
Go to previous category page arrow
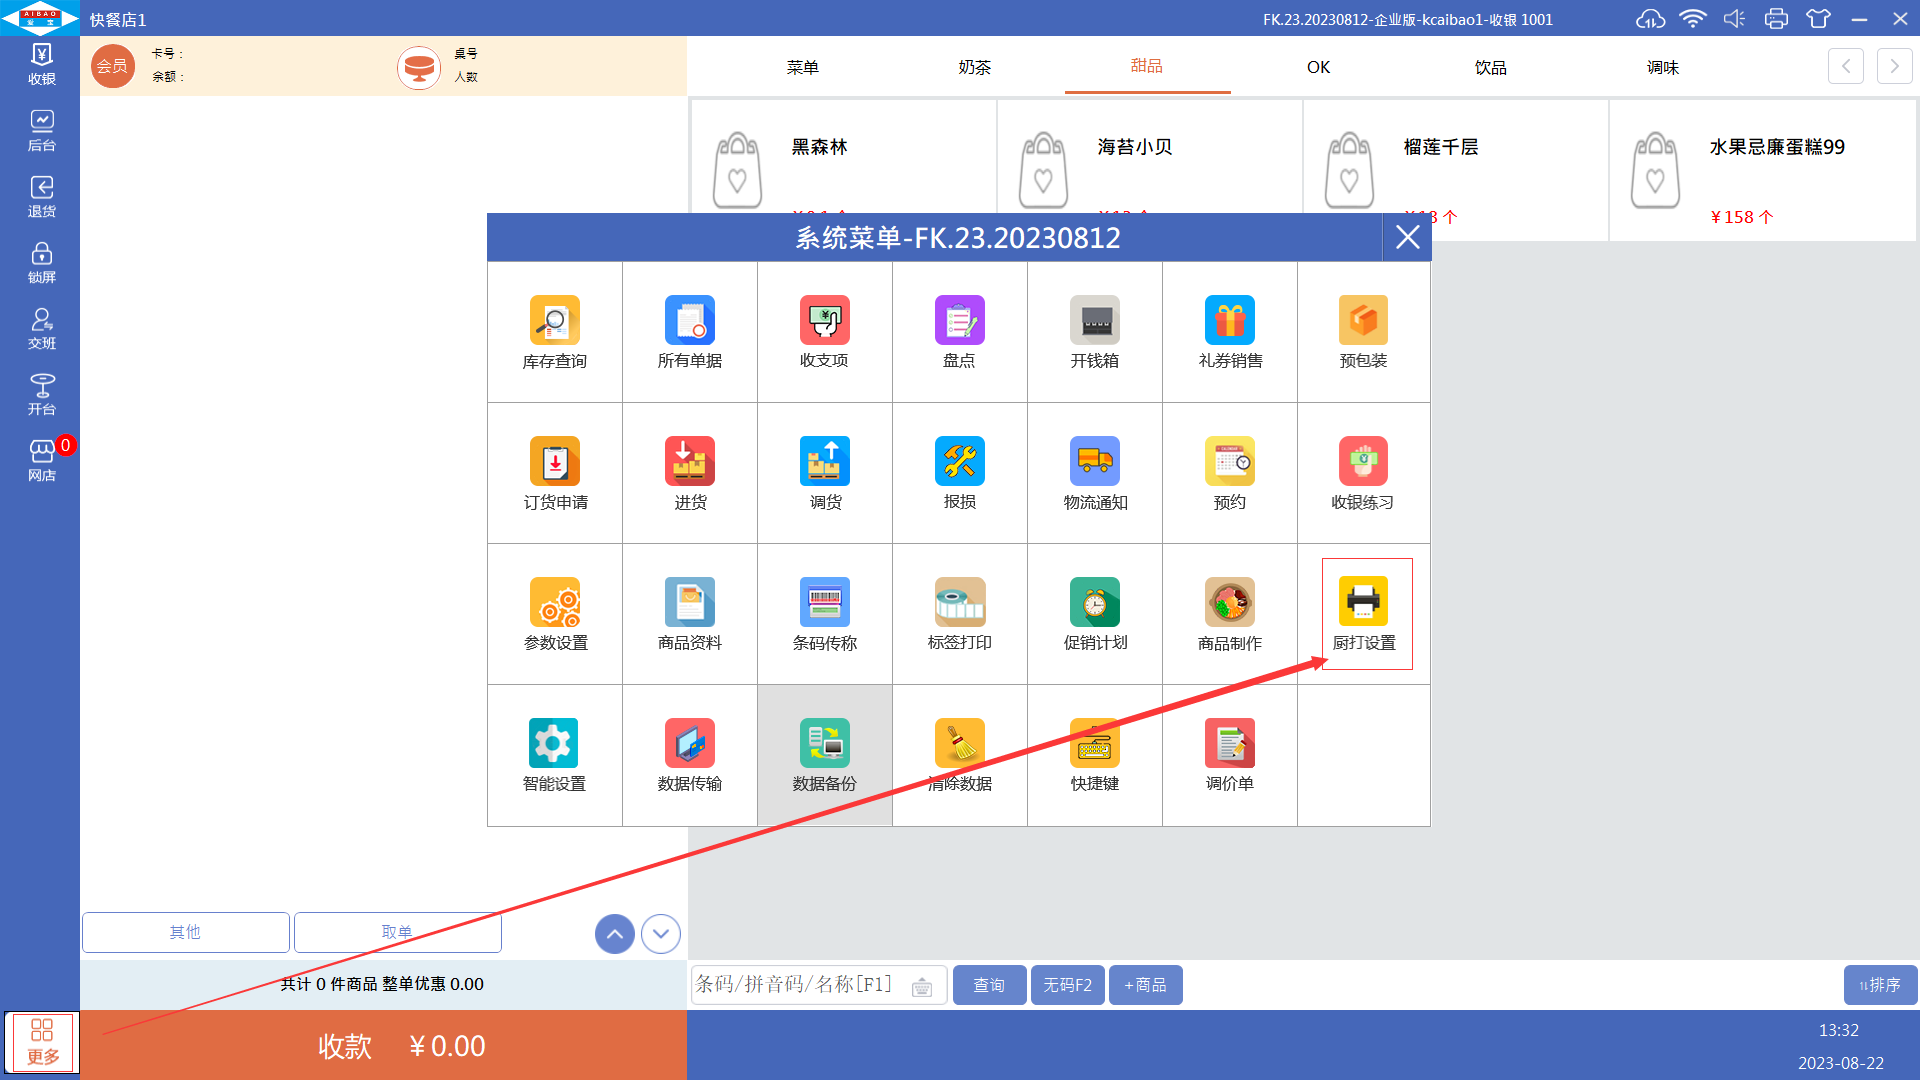pos(1846,66)
